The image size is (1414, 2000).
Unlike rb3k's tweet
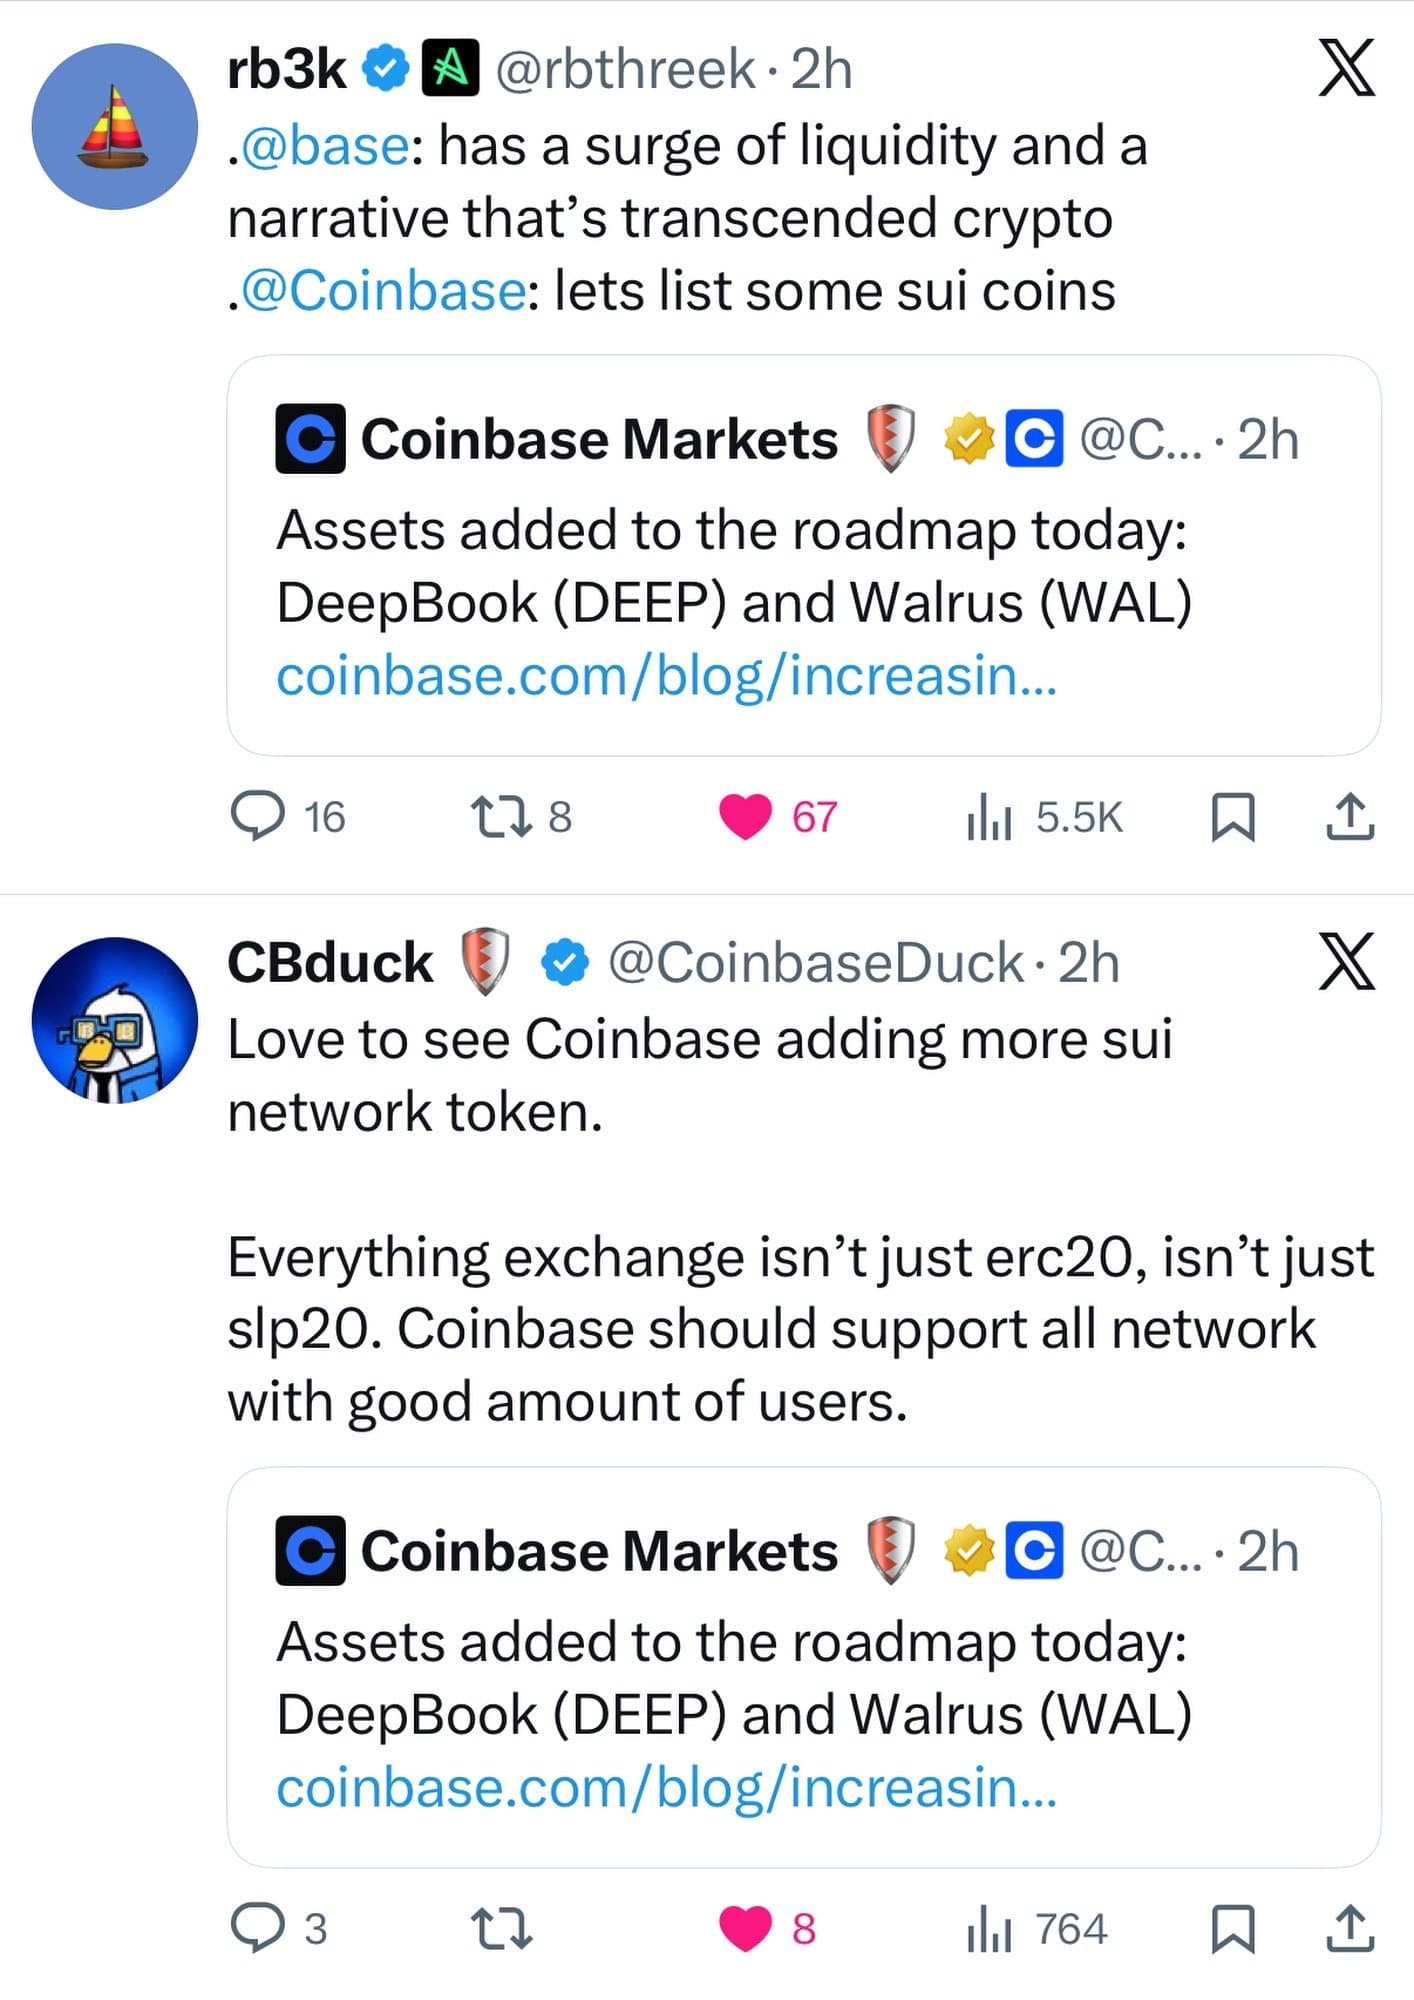[744, 818]
